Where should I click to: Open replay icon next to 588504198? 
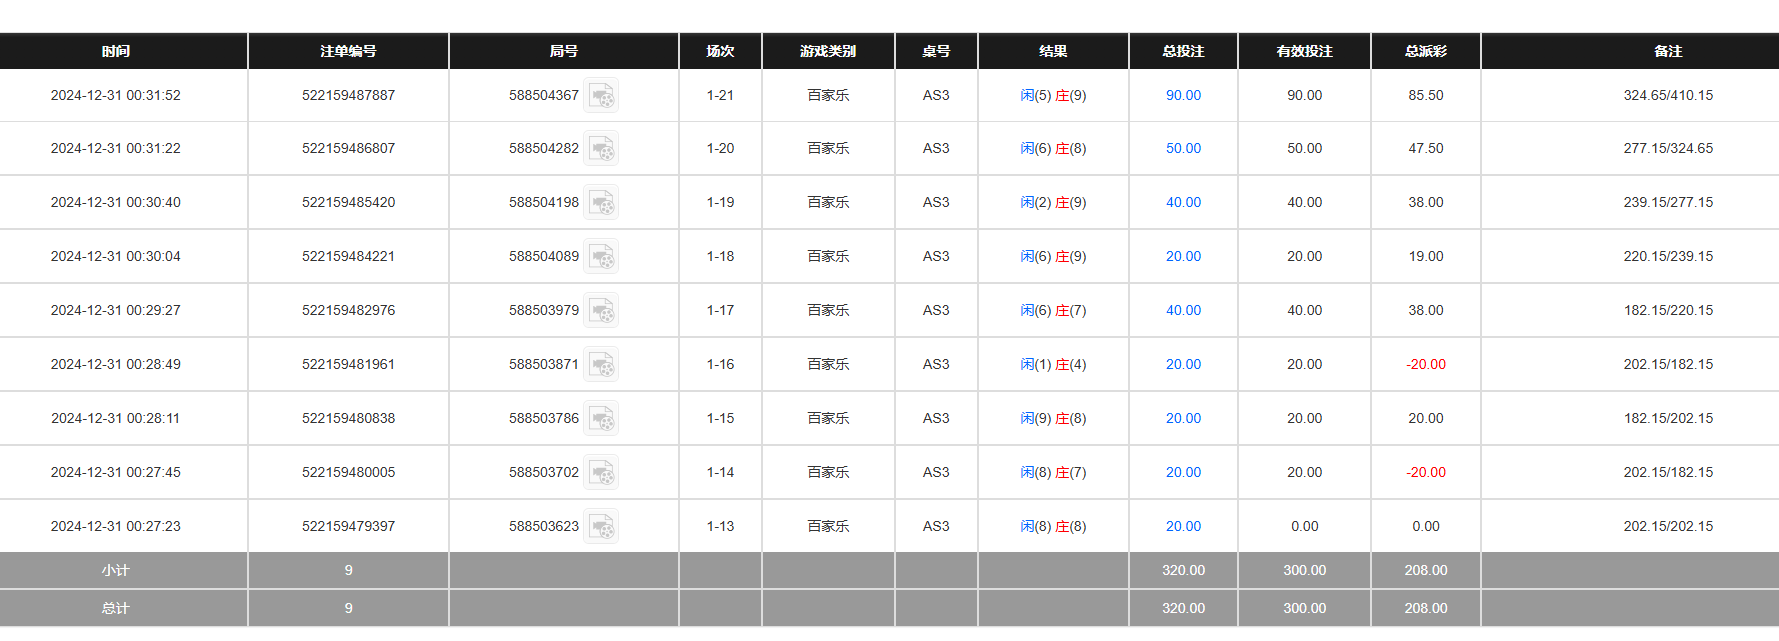pos(601,203)
